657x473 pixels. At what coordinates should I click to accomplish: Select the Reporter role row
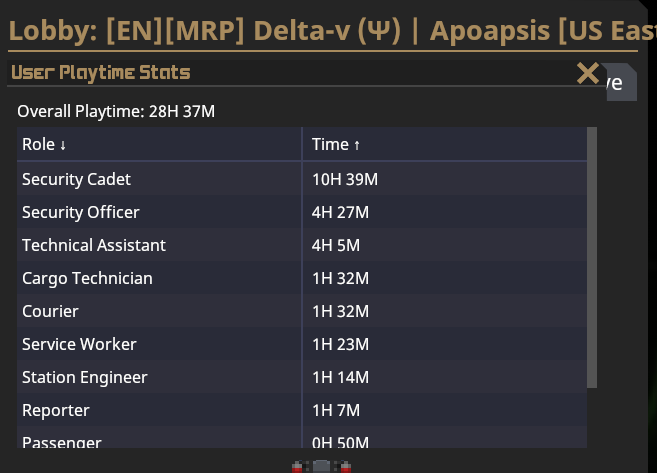302,410
